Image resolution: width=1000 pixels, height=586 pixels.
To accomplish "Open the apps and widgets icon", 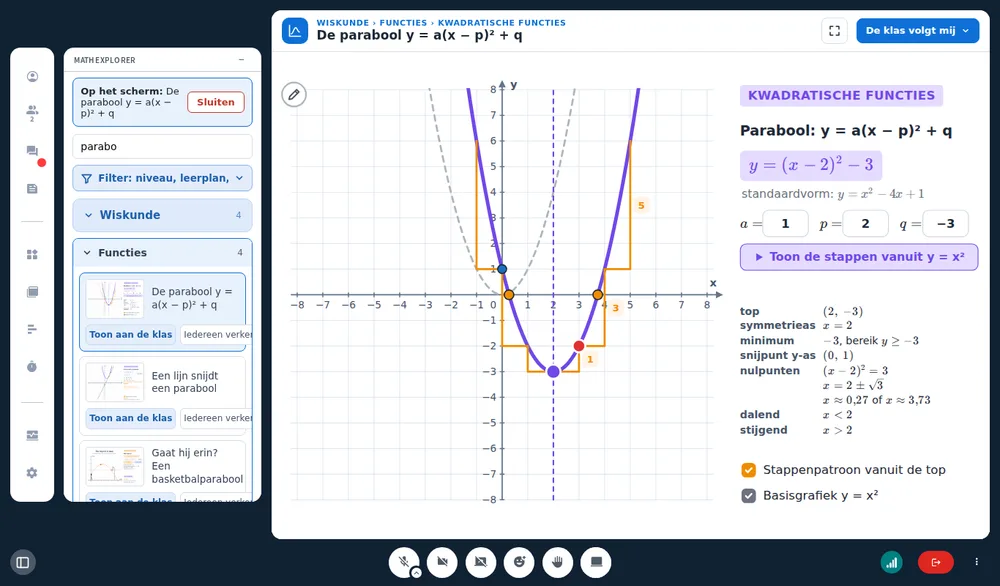I will click(x=32, y=254).
